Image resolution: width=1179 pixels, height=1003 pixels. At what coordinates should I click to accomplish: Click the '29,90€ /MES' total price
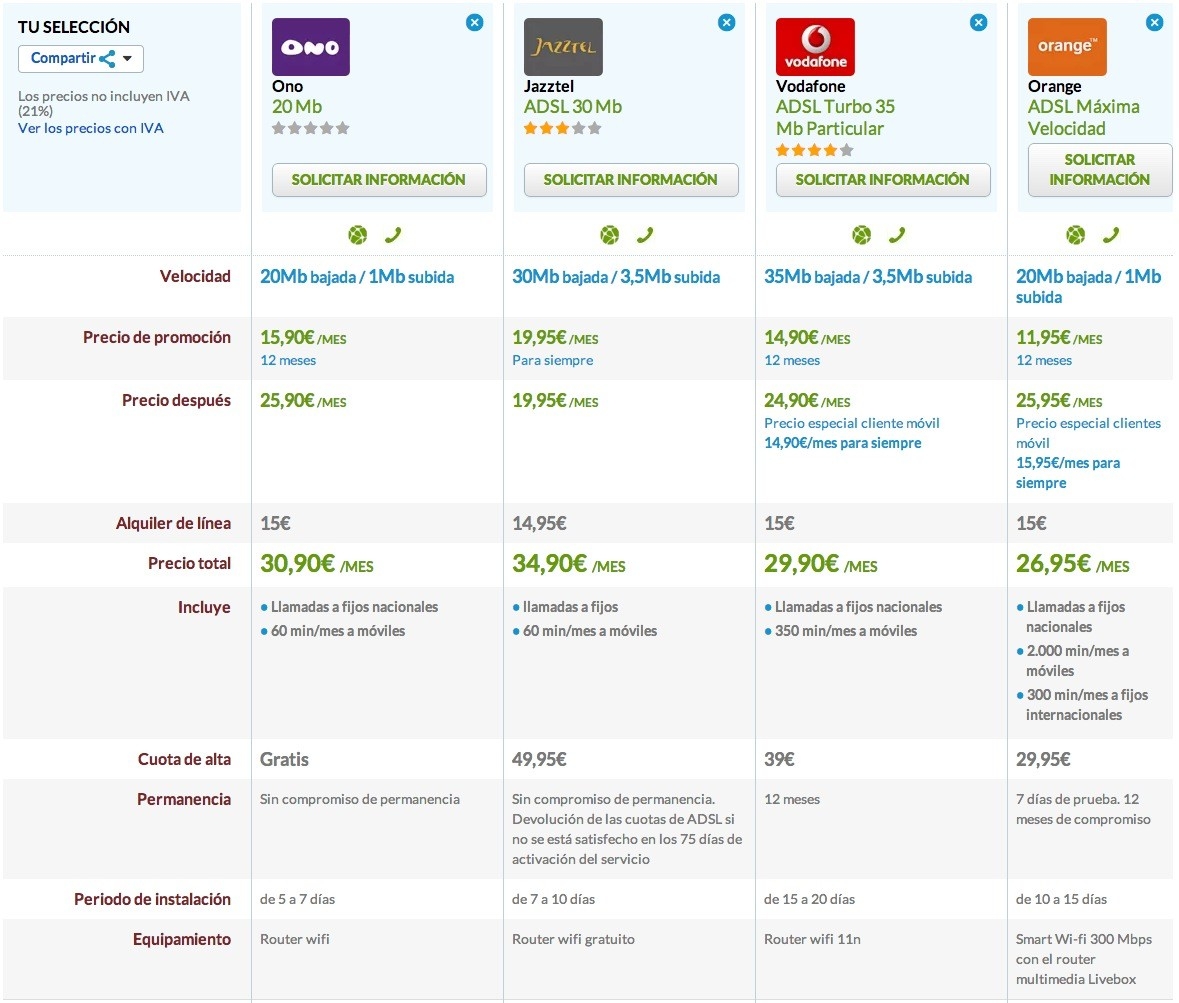coord(820,564)
